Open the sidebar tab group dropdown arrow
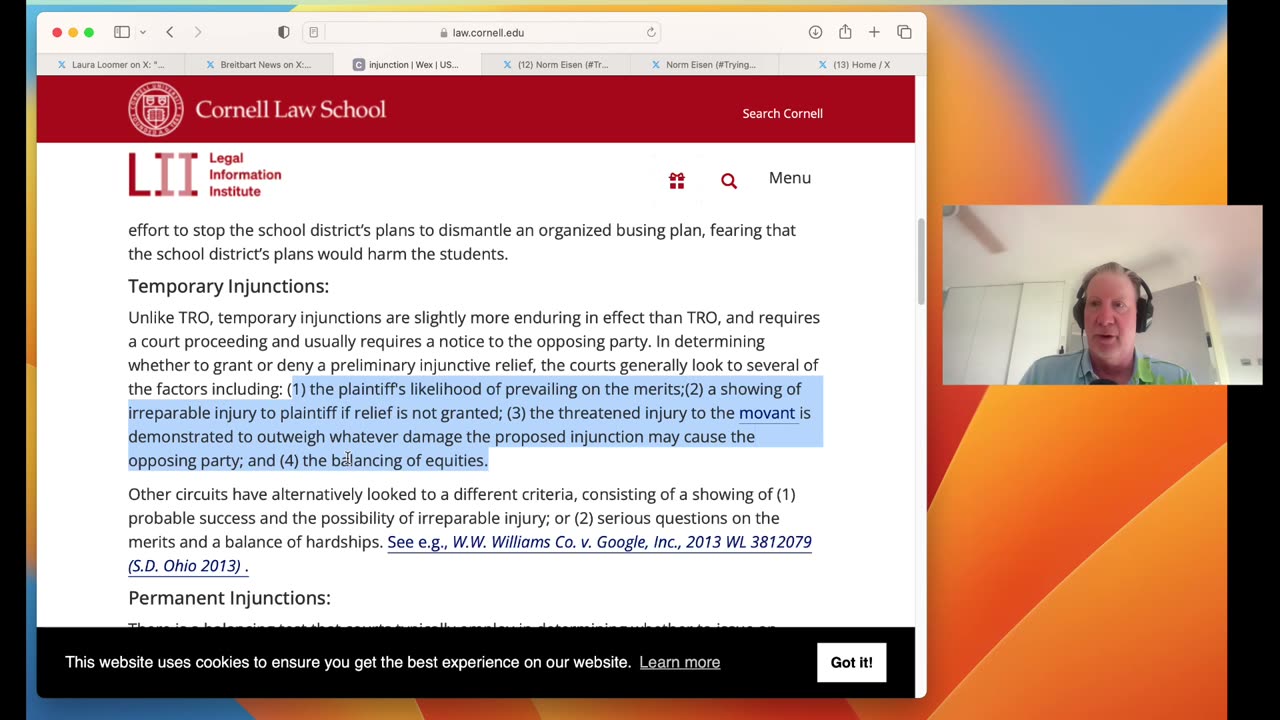The image size is (1280, 720). (x=143, y=33)
